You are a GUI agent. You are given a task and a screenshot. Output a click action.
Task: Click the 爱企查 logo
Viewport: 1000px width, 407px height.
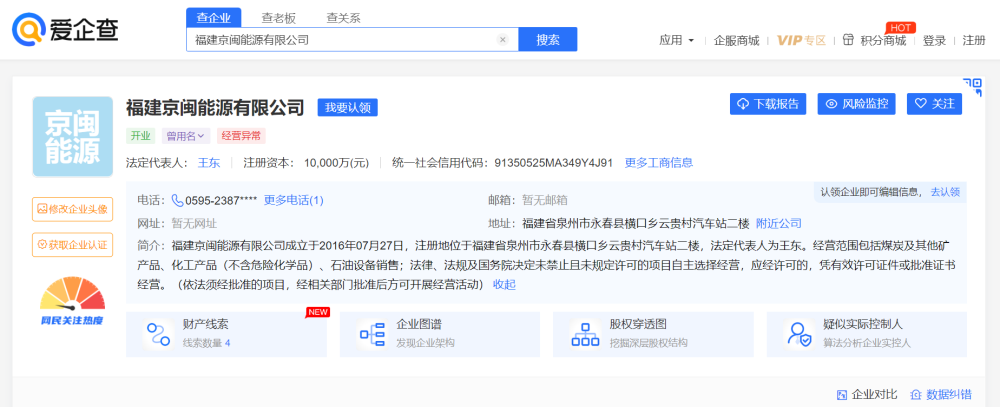tap(66, 29)
